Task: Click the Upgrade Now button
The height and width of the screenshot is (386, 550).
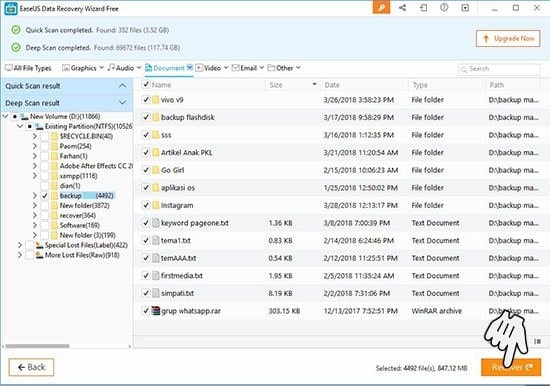Action: [508, 39]
